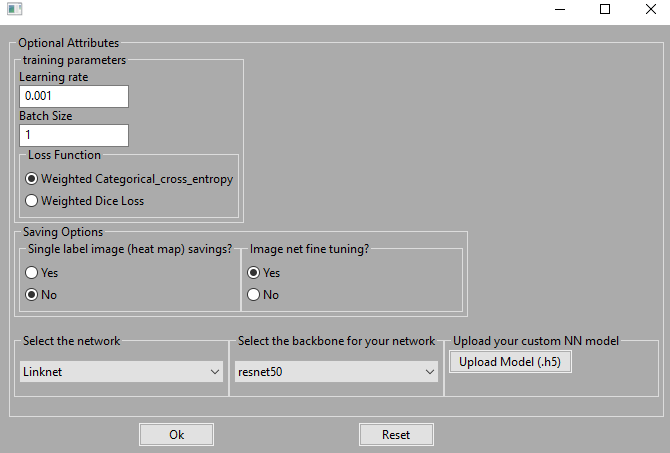Click the Upload Model (.h5) button
This screenshot has height=453, width=670.
pyautogui.click(x=510, y=362)
